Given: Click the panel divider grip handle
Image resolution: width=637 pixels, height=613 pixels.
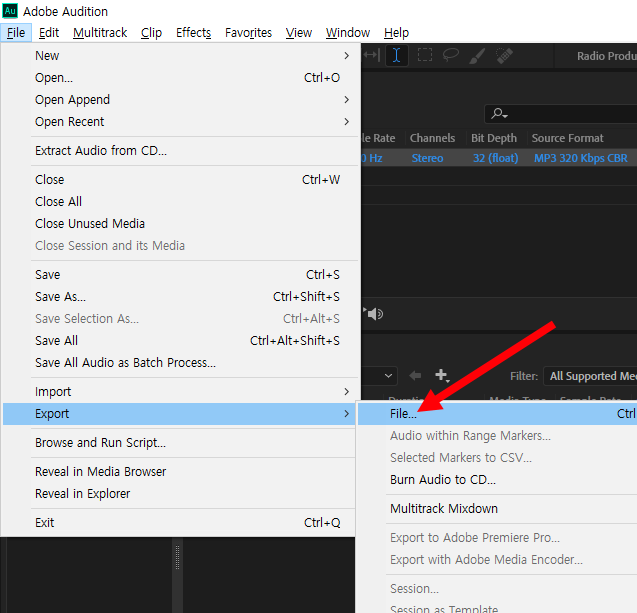Looking at the screenshot, I should [x=178, y=557].
